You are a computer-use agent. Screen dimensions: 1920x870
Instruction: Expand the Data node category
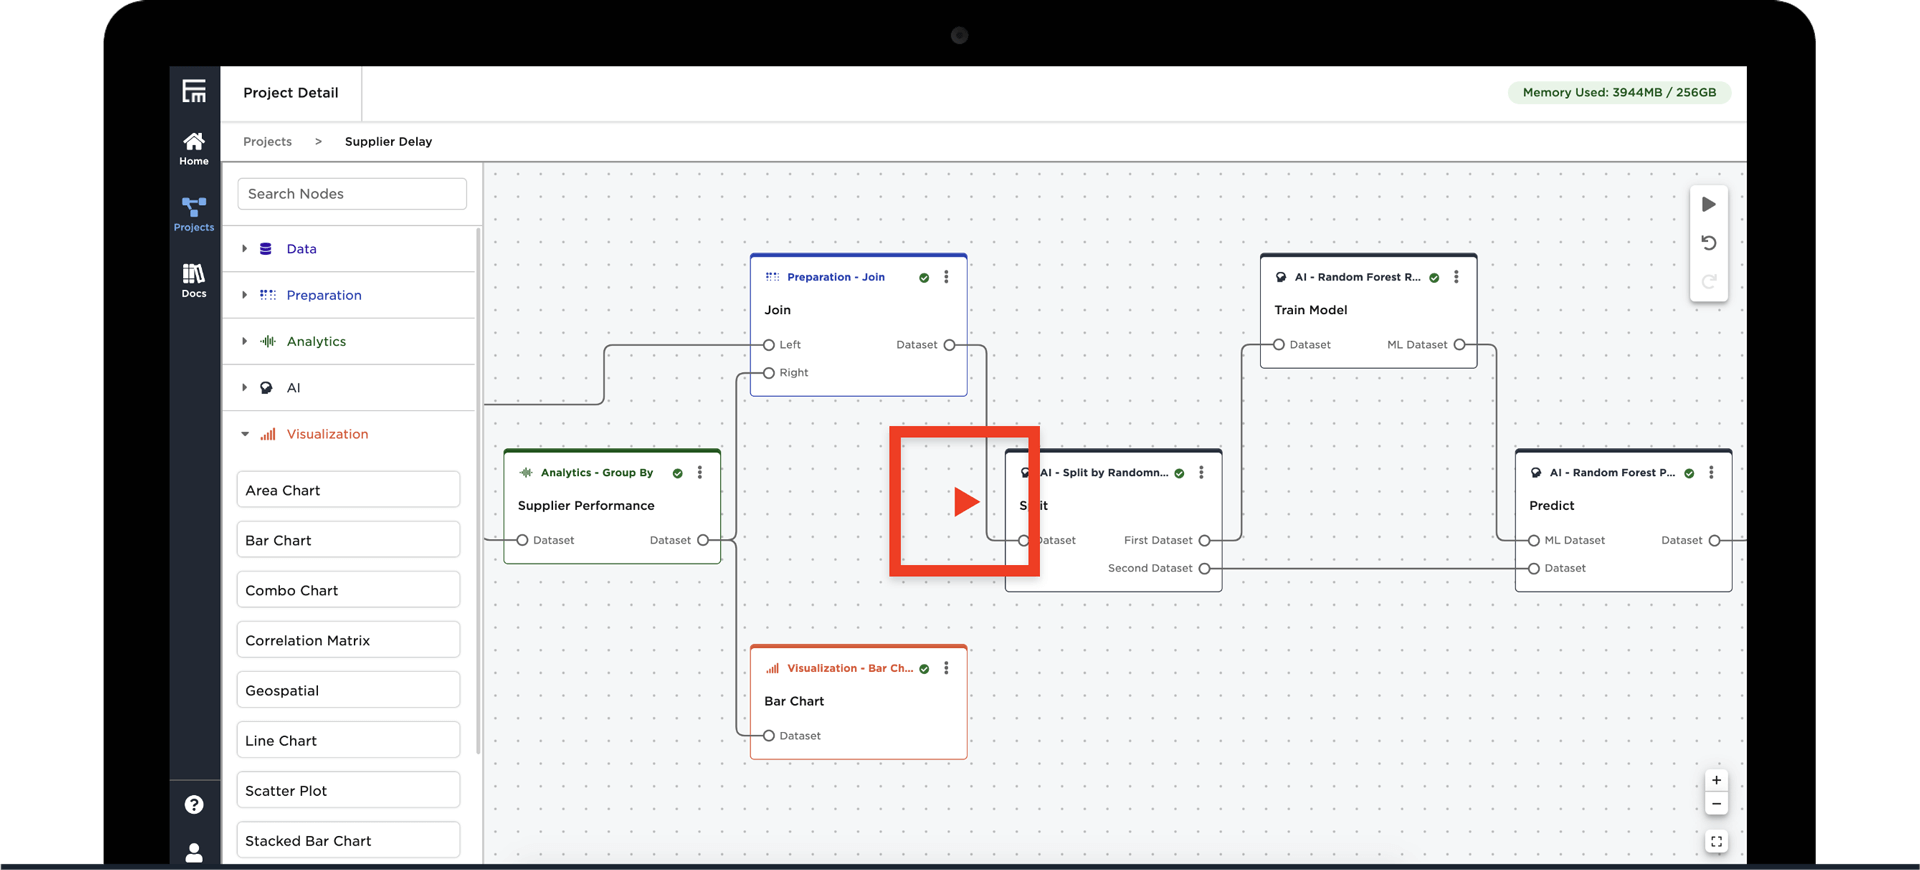[245, 249]
